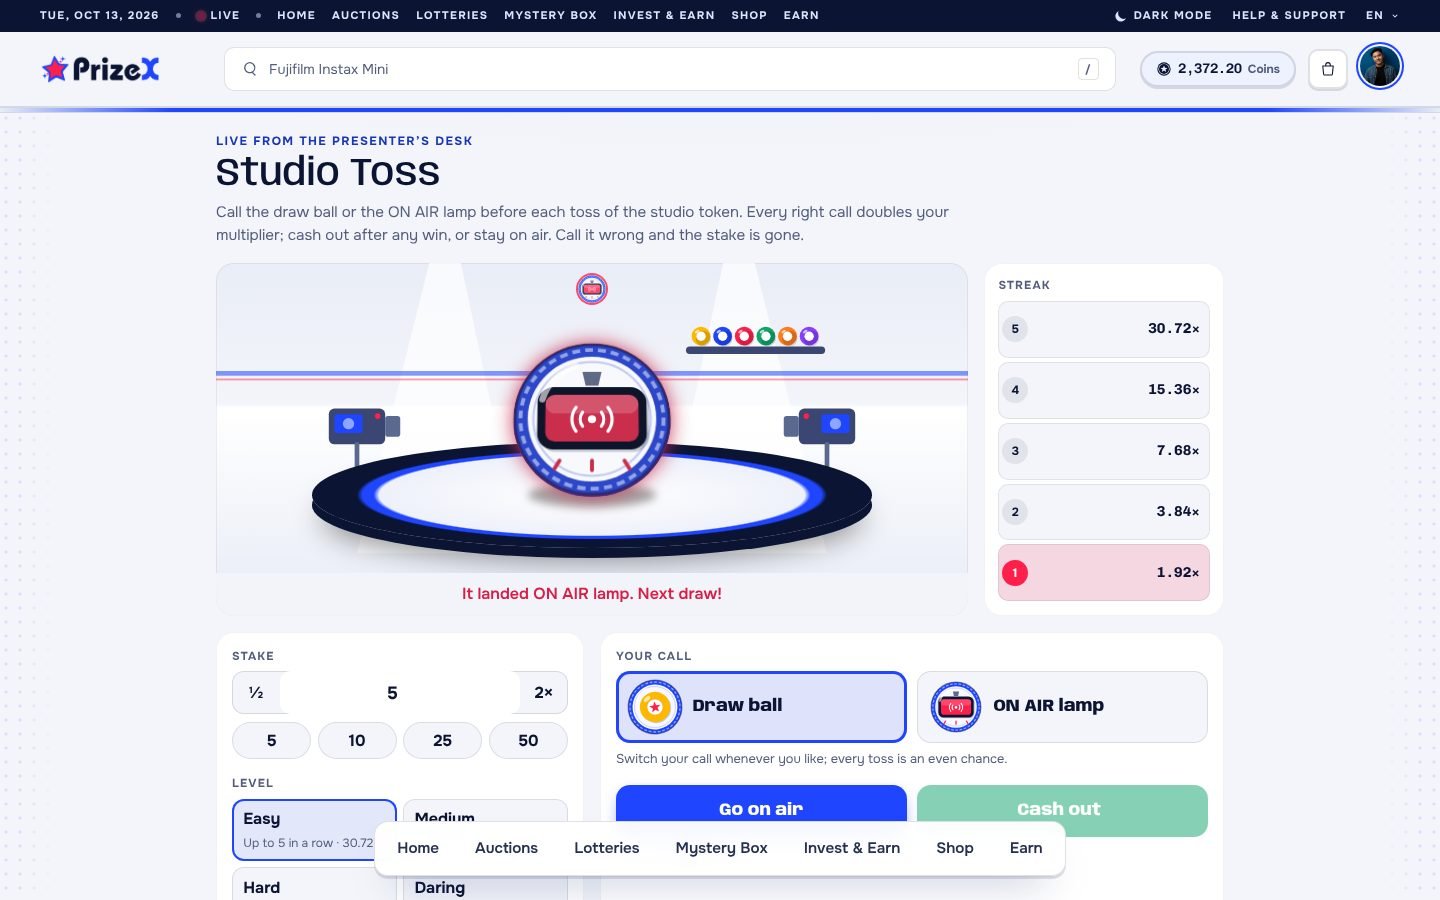Click the stake amount field
This screenshot has height=900, width=1440.
pos(400,692)
